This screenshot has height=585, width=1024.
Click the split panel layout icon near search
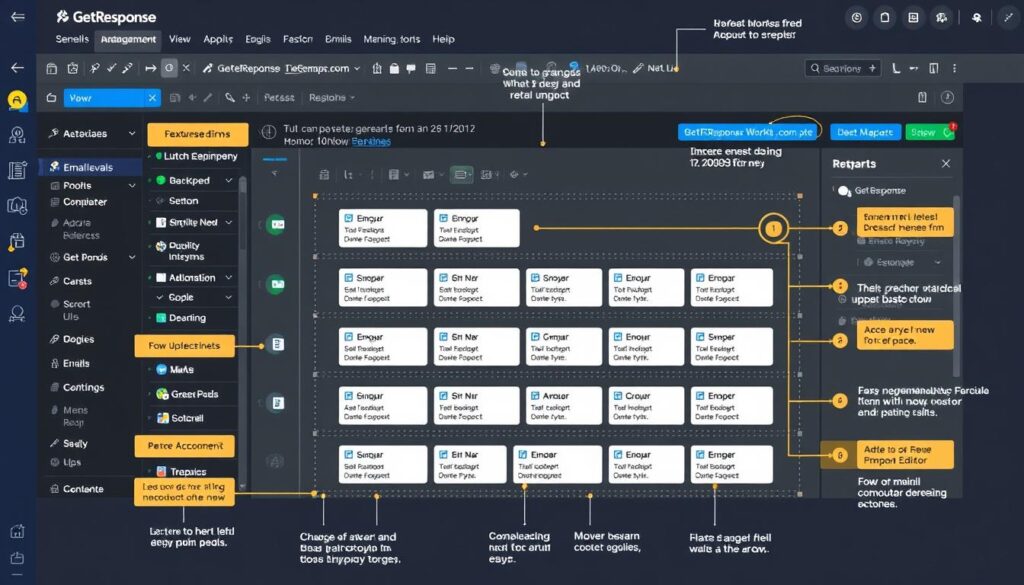tap(934, 68)
